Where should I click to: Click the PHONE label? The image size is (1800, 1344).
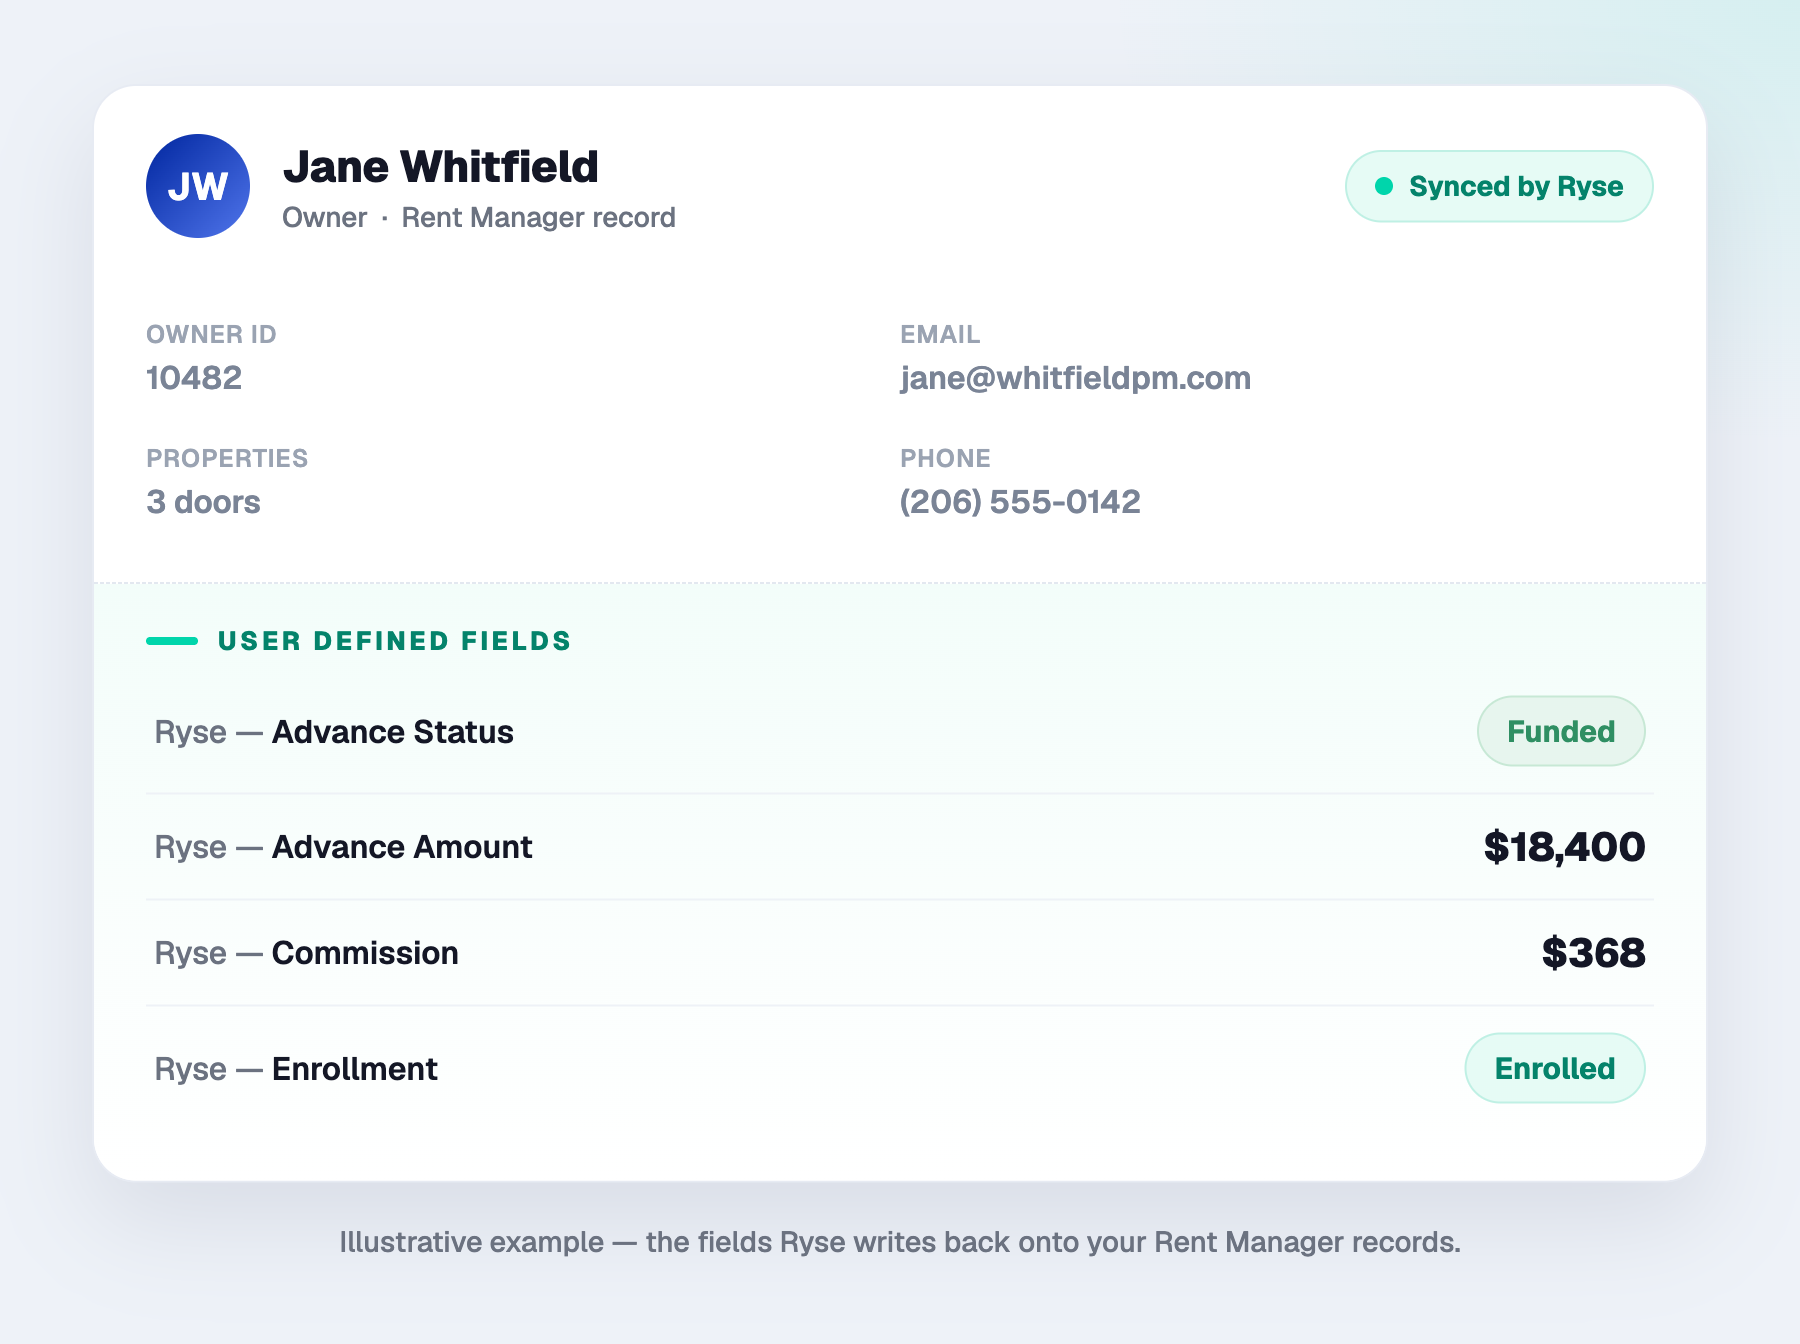pyautogui.click(x=945, y=458)
